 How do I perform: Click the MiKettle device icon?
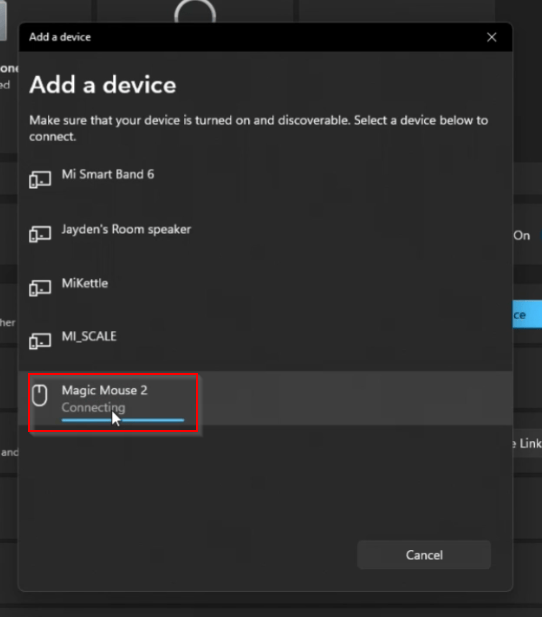40,288
